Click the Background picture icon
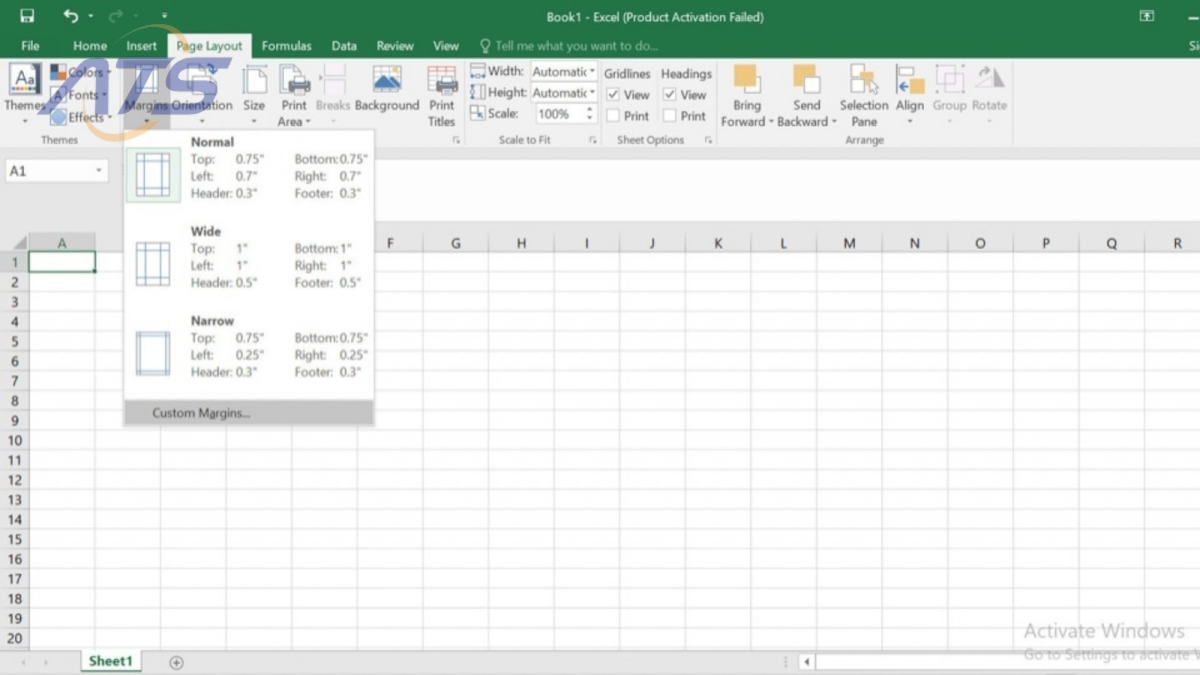 click(387, 80)
